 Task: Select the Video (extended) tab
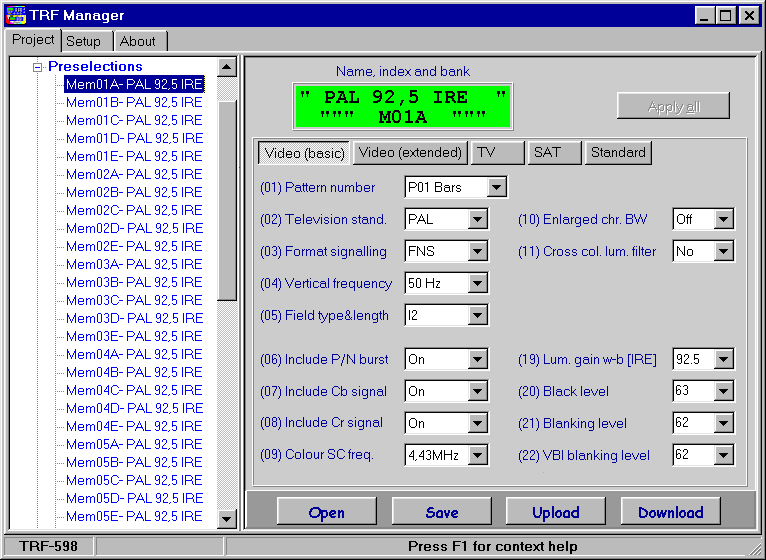[x=411, y=152]
